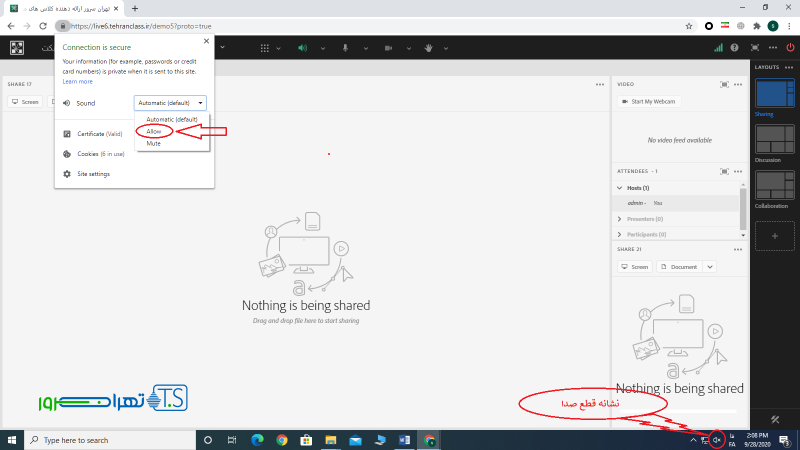Open the dropdown arrow next to Document
The image size is (800, 450).
(710, 267)
